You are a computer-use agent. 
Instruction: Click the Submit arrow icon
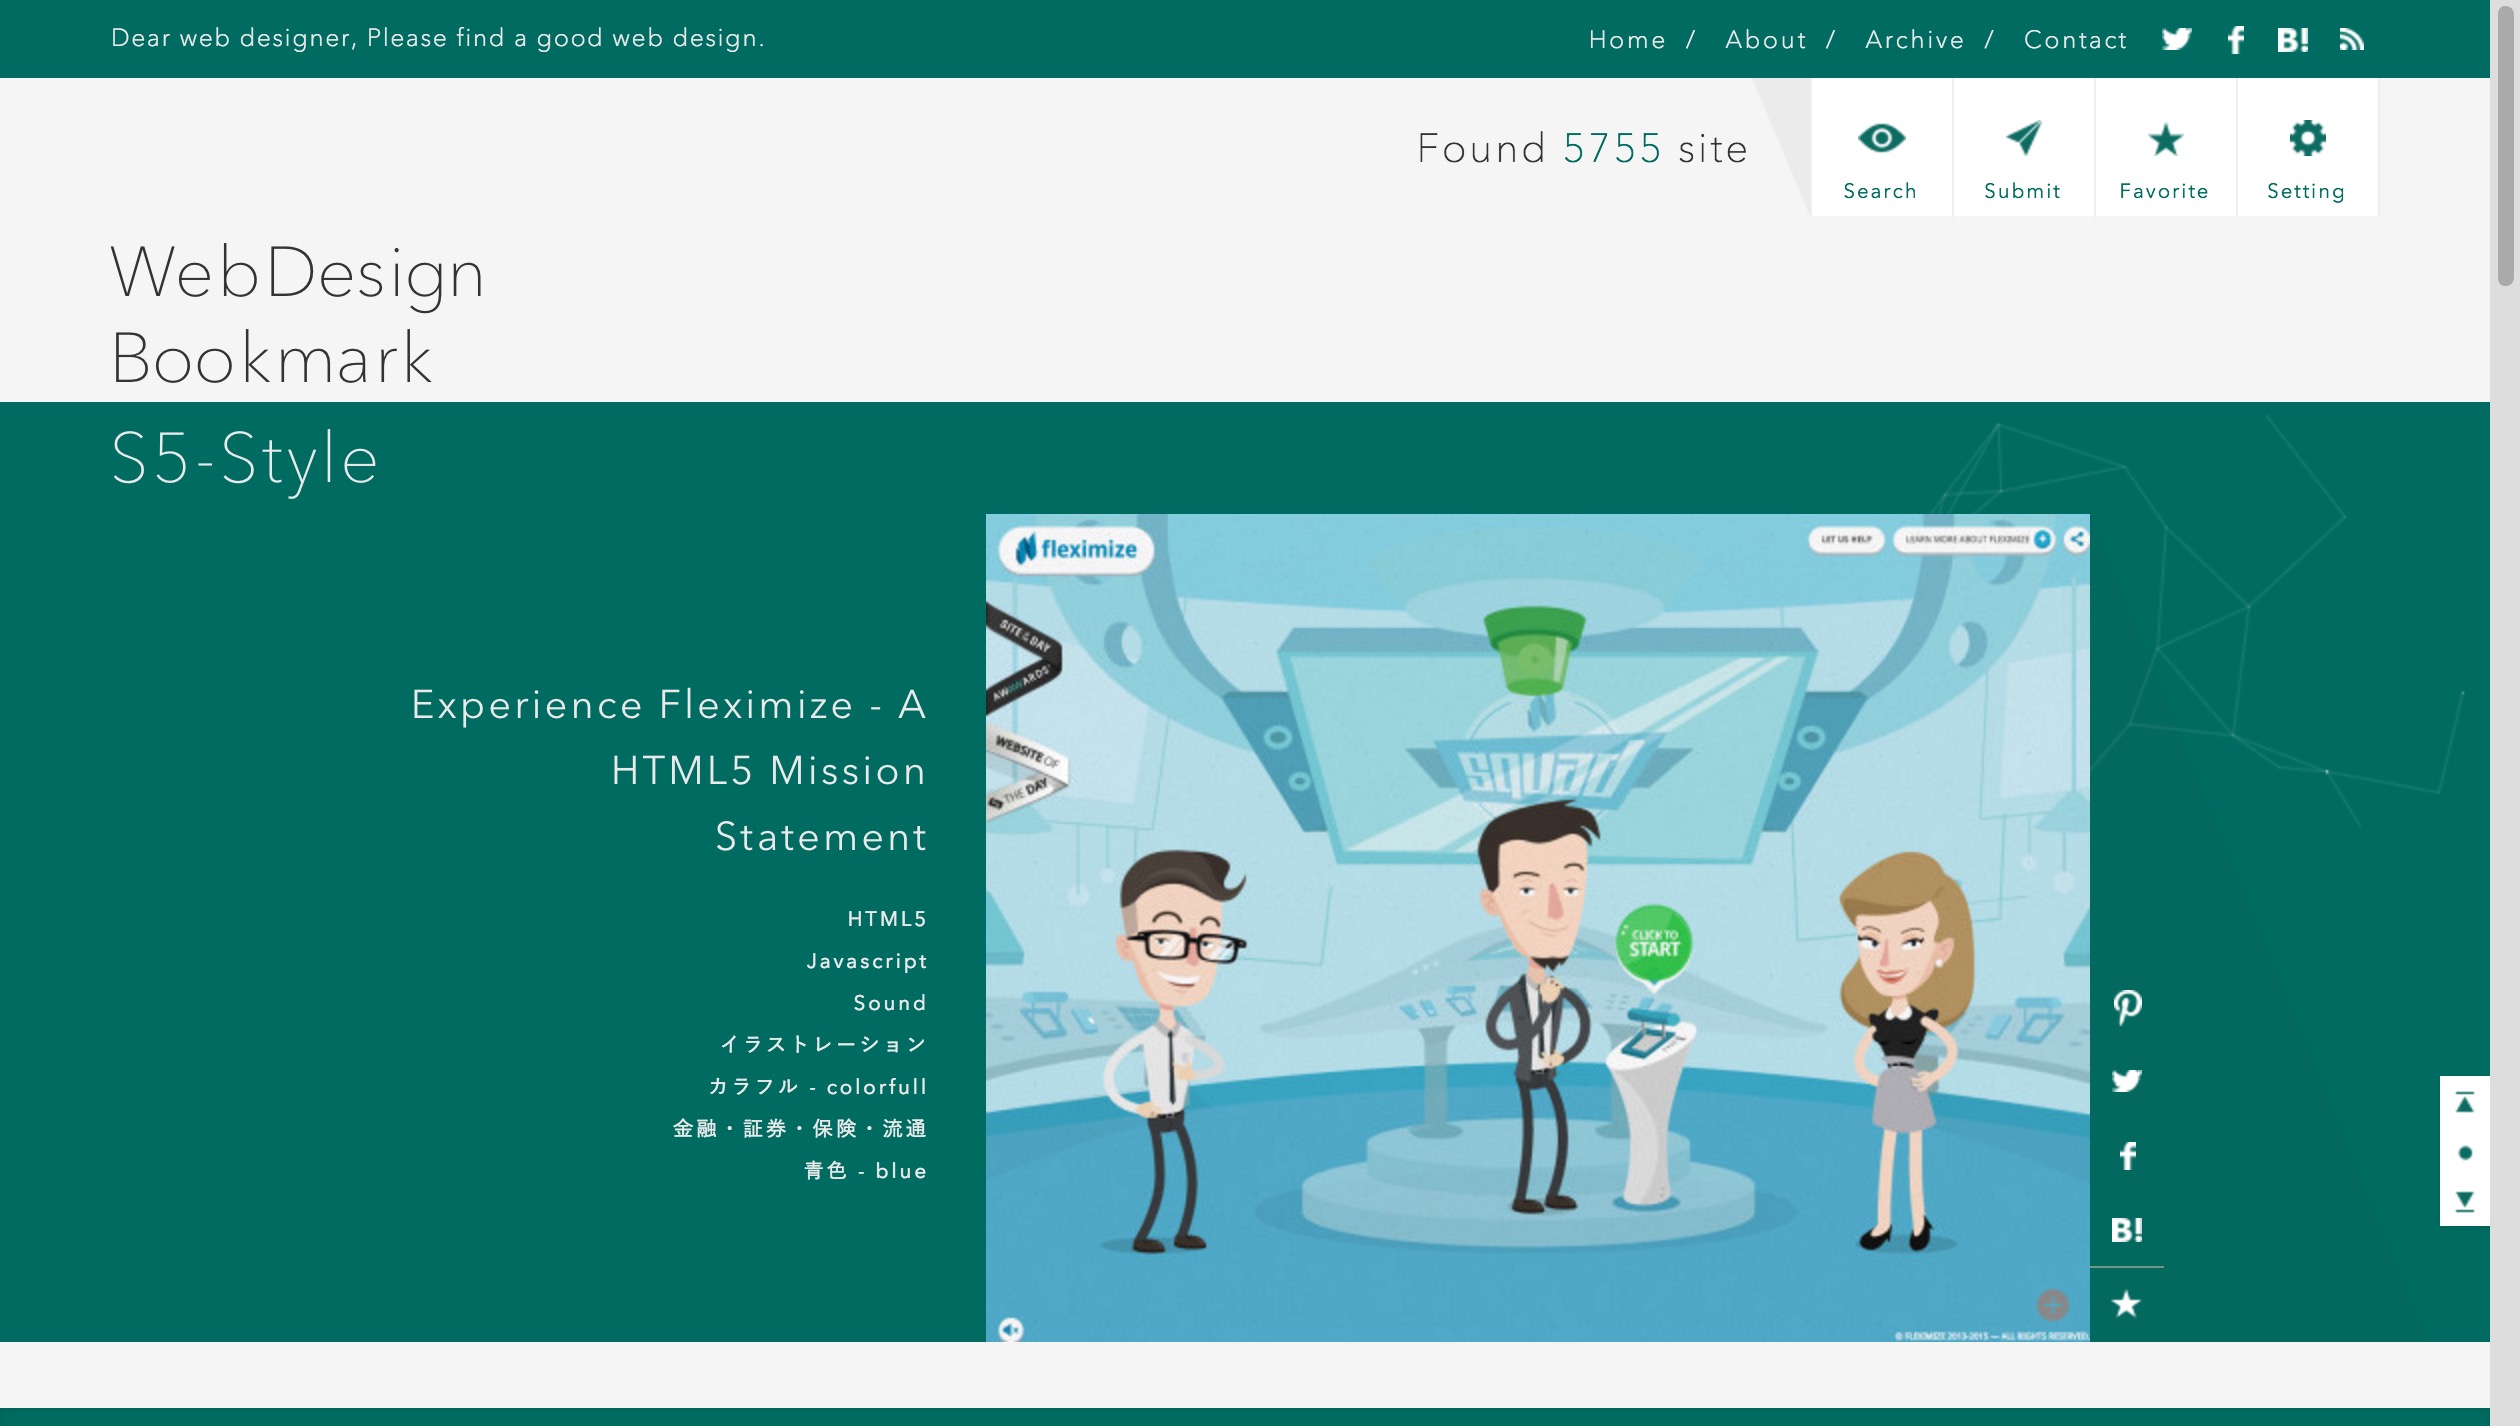(2022, 138)
